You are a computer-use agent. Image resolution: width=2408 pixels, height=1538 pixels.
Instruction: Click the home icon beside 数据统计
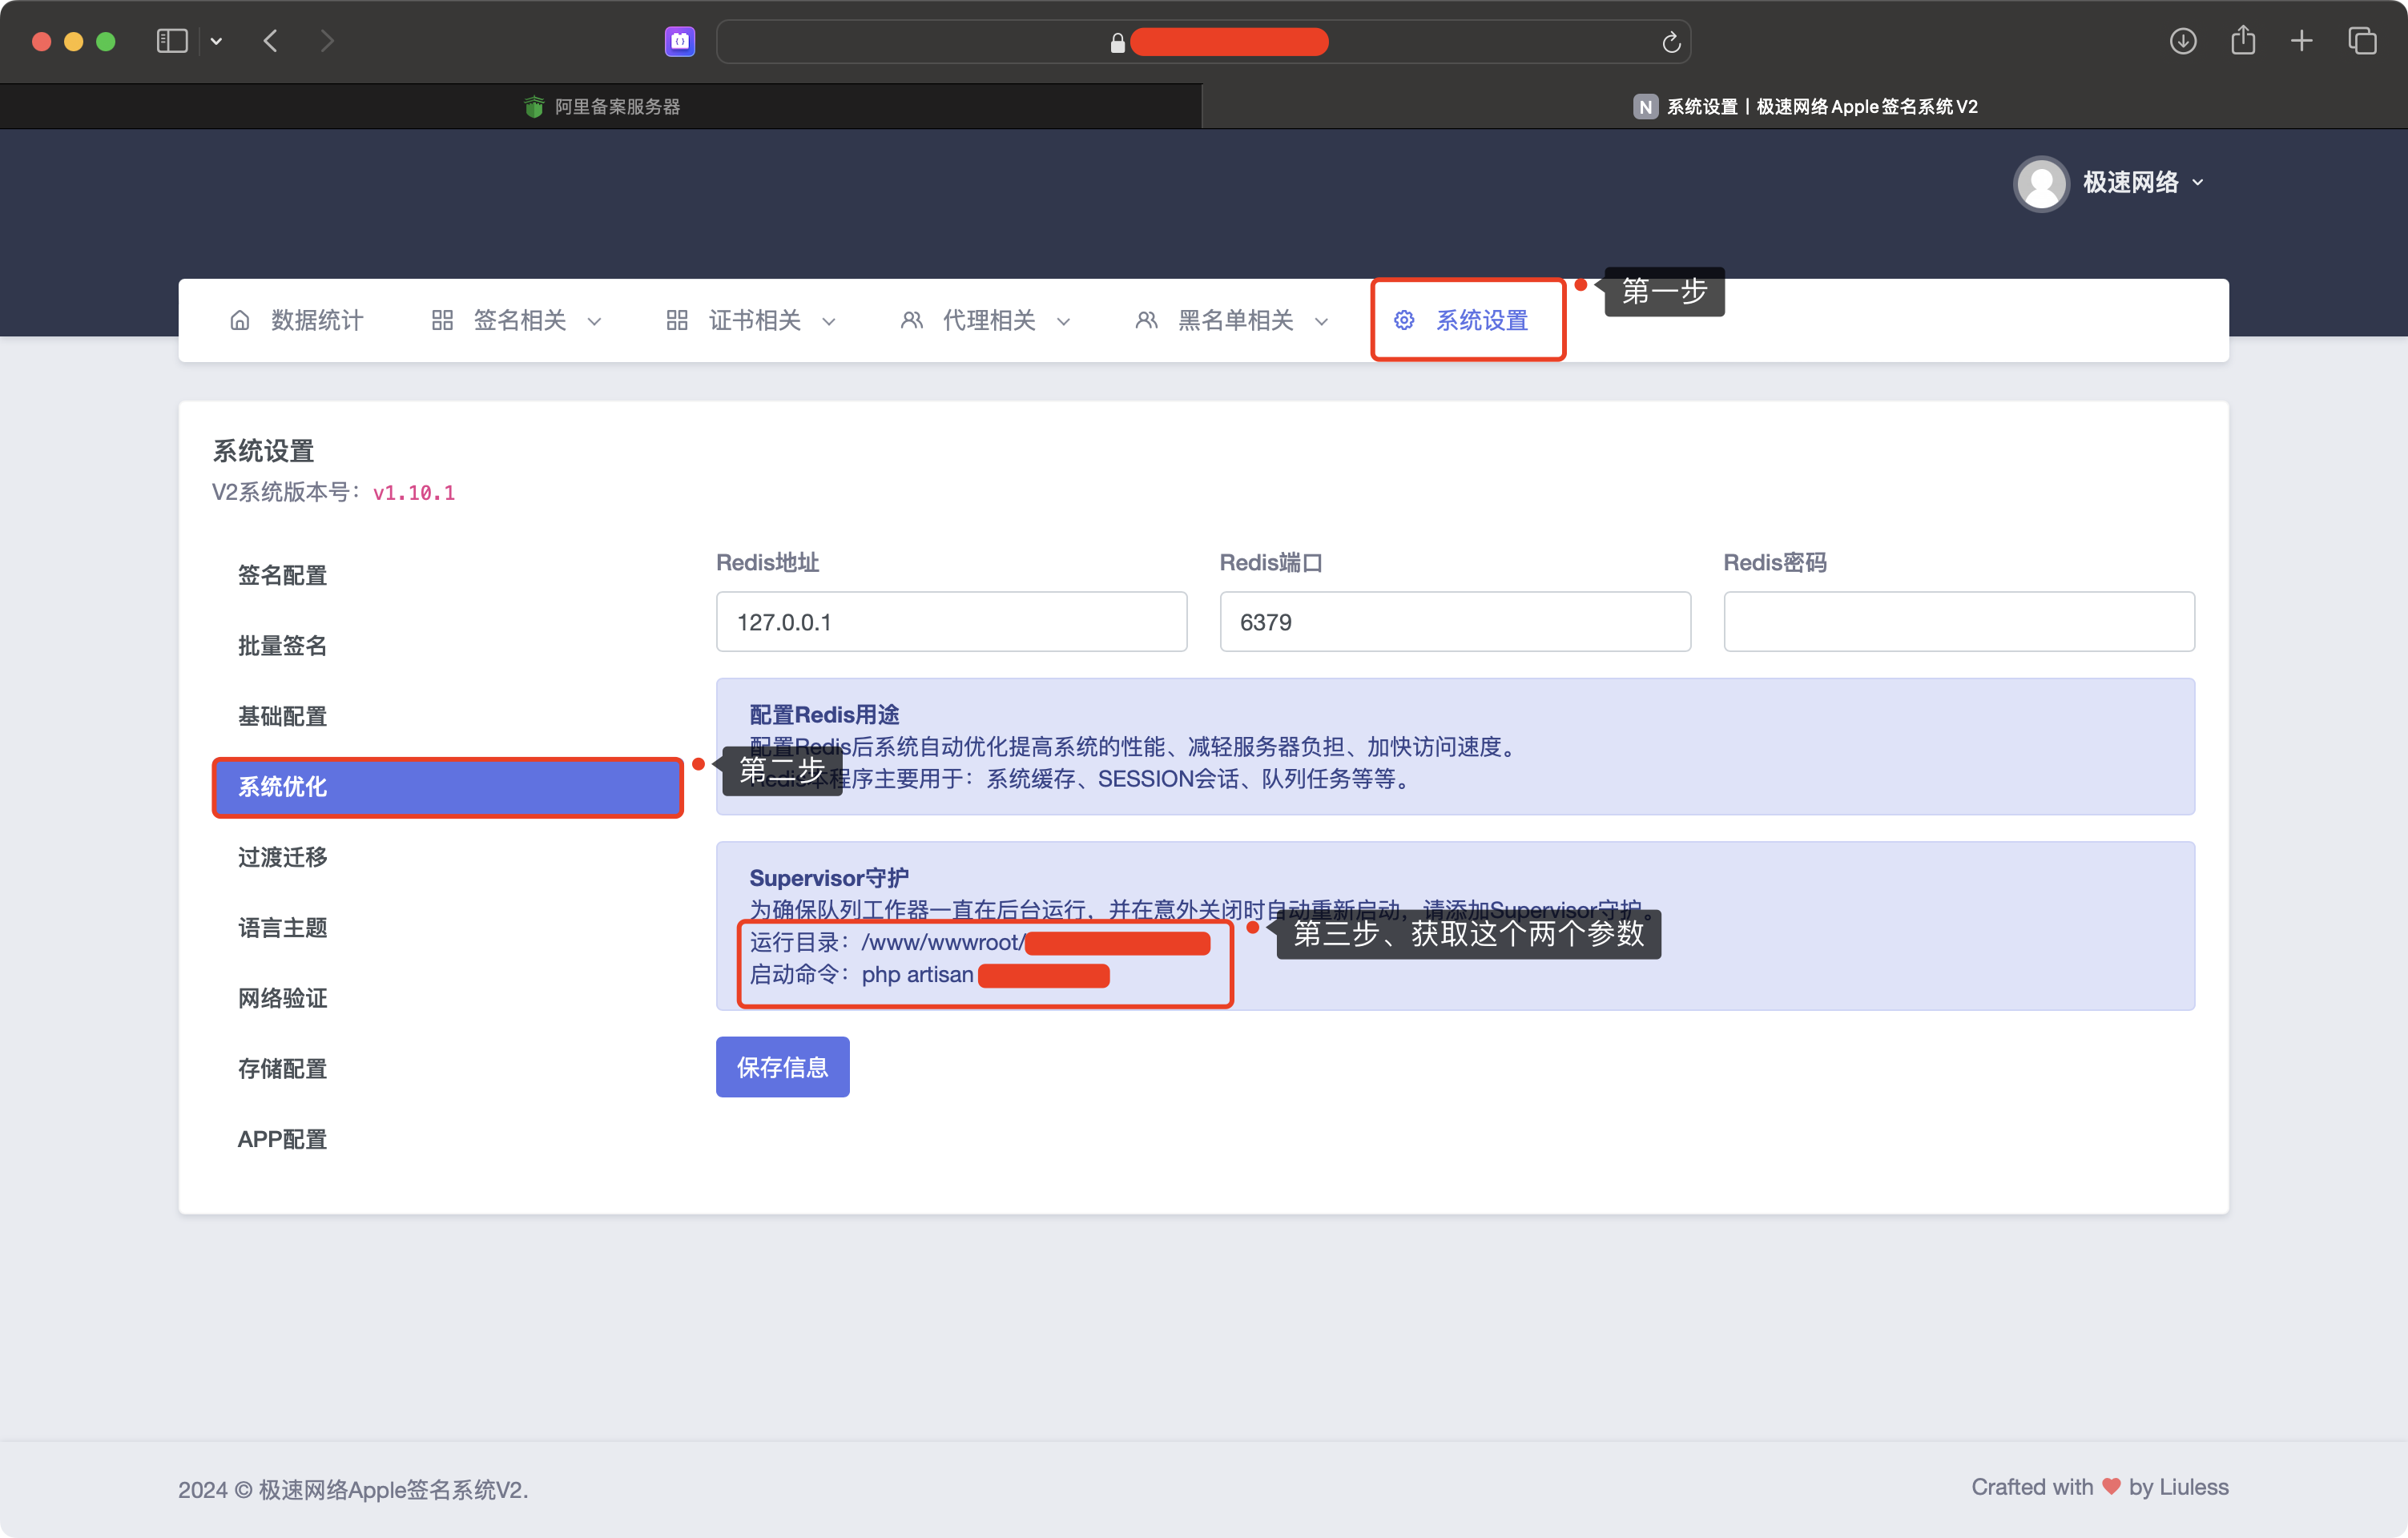[x=240, y=320]
